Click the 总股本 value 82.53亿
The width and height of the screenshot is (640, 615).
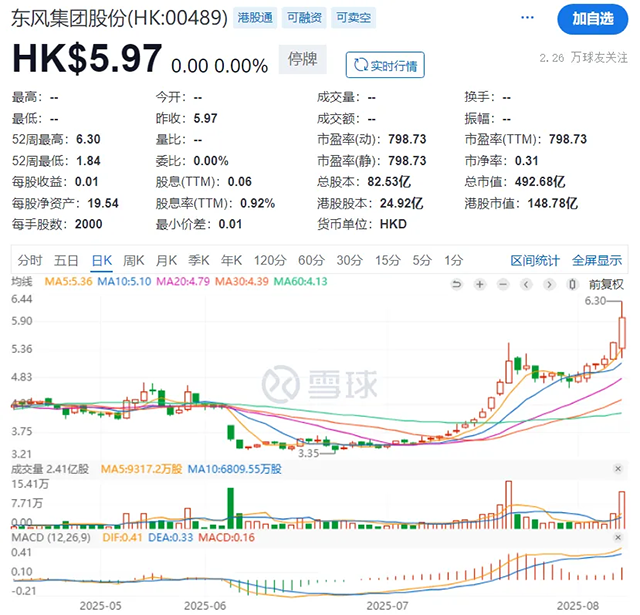(x=389, y=182)
